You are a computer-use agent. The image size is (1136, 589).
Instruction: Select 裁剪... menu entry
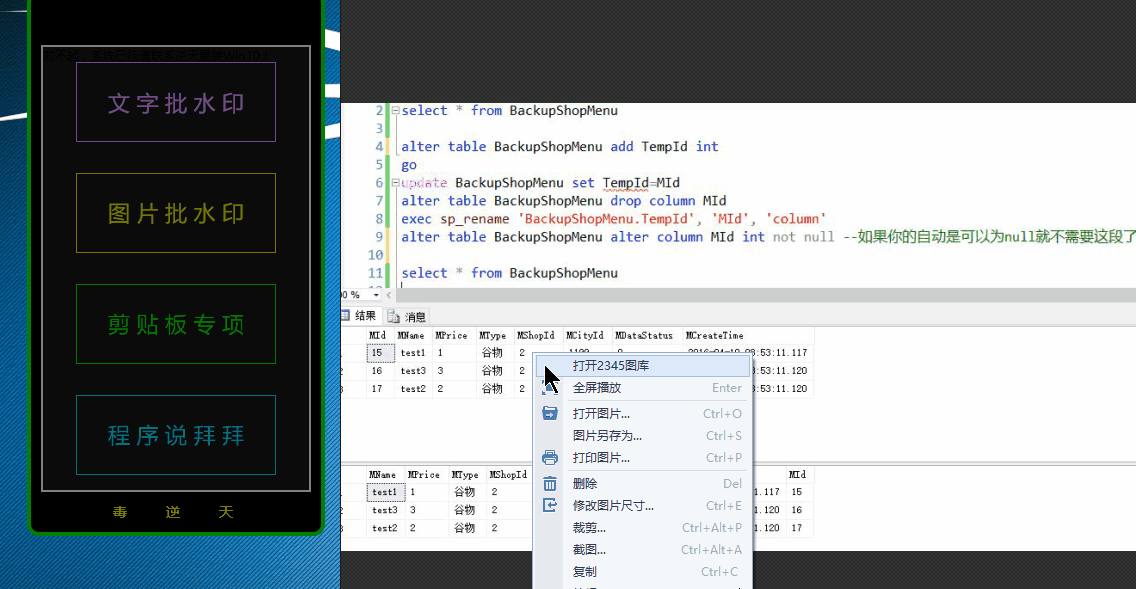coord(643,527)
